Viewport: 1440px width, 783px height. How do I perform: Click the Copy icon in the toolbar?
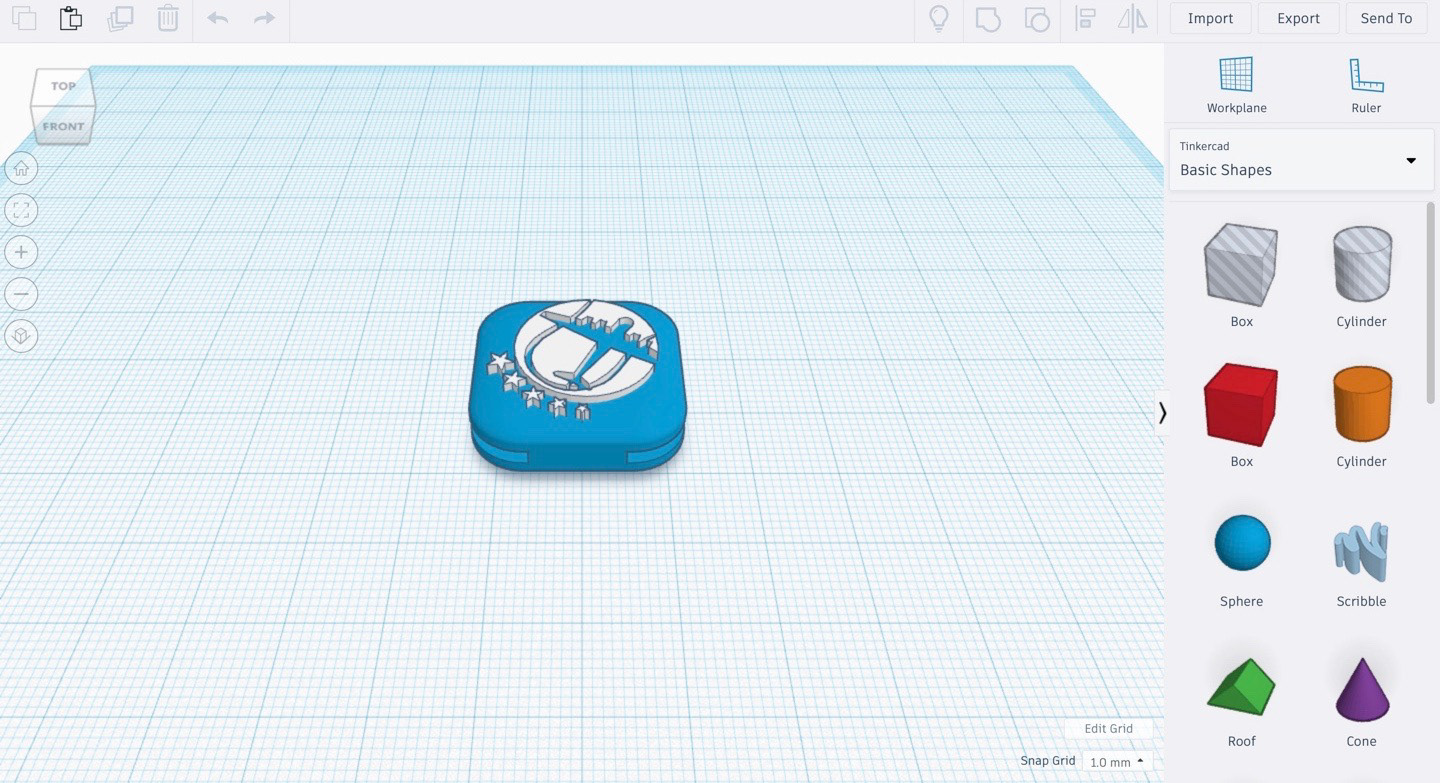pyautogui.click(x=23, y=18)
